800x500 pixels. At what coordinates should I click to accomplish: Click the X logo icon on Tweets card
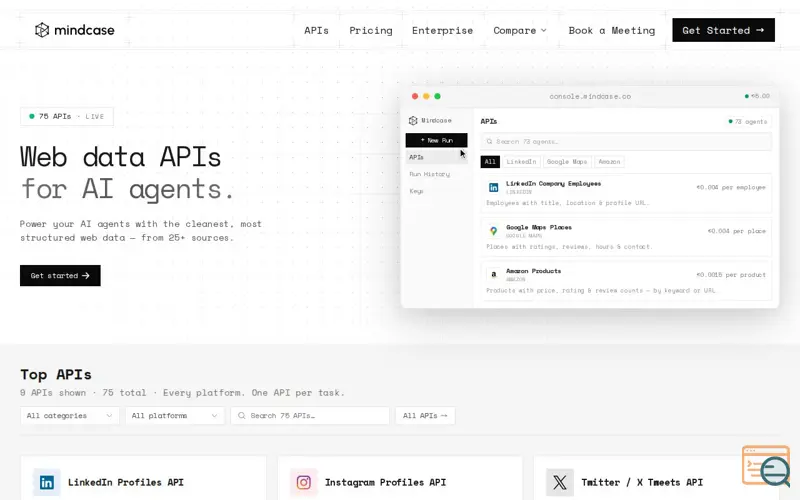pos(560,482)
